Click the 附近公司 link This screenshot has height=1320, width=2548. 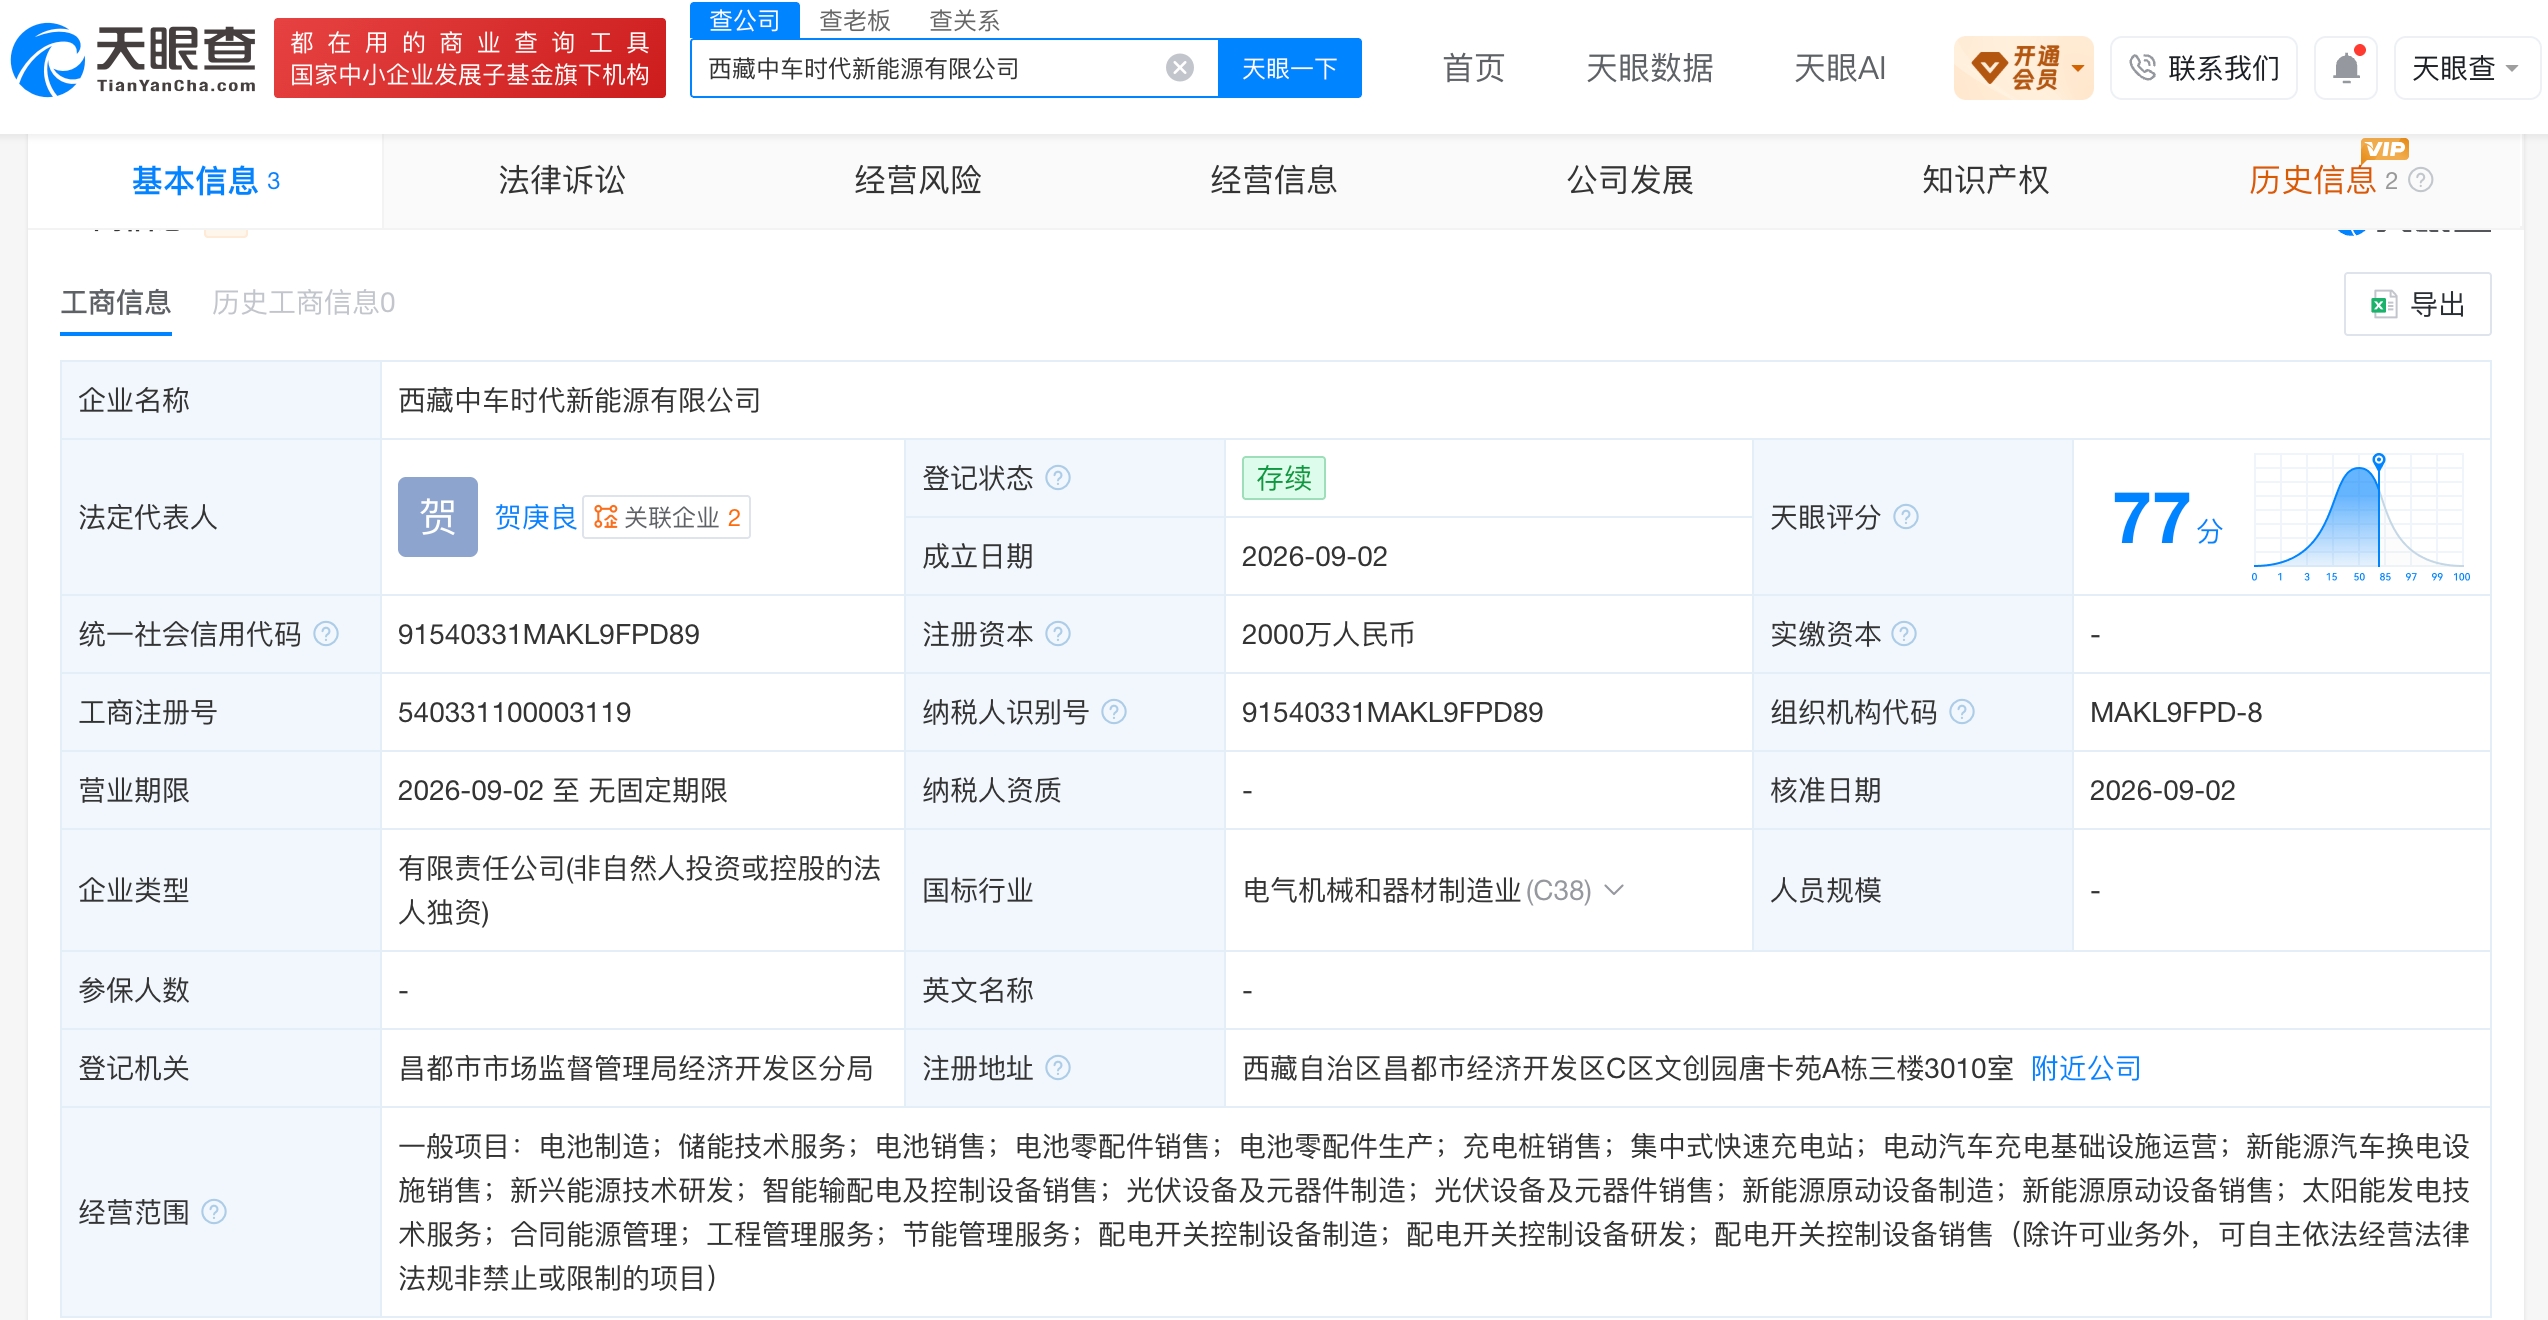[2086, 1068]
